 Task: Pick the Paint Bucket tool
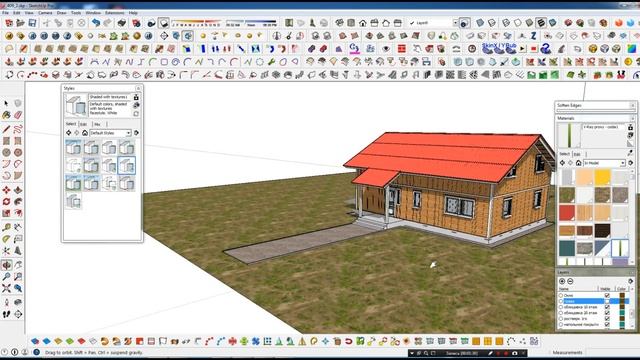pos(6,115)
